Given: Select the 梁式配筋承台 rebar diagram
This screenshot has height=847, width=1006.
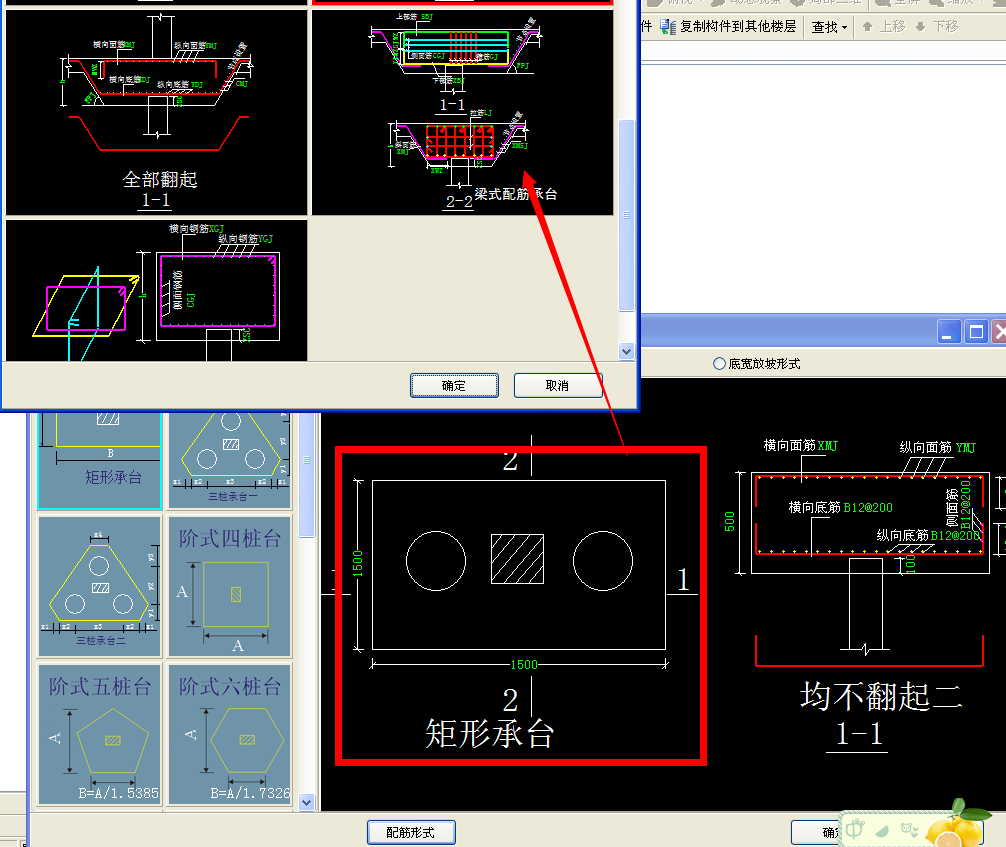Looking at the screenshot, I should pyautogui.click(x=463, y=112).
